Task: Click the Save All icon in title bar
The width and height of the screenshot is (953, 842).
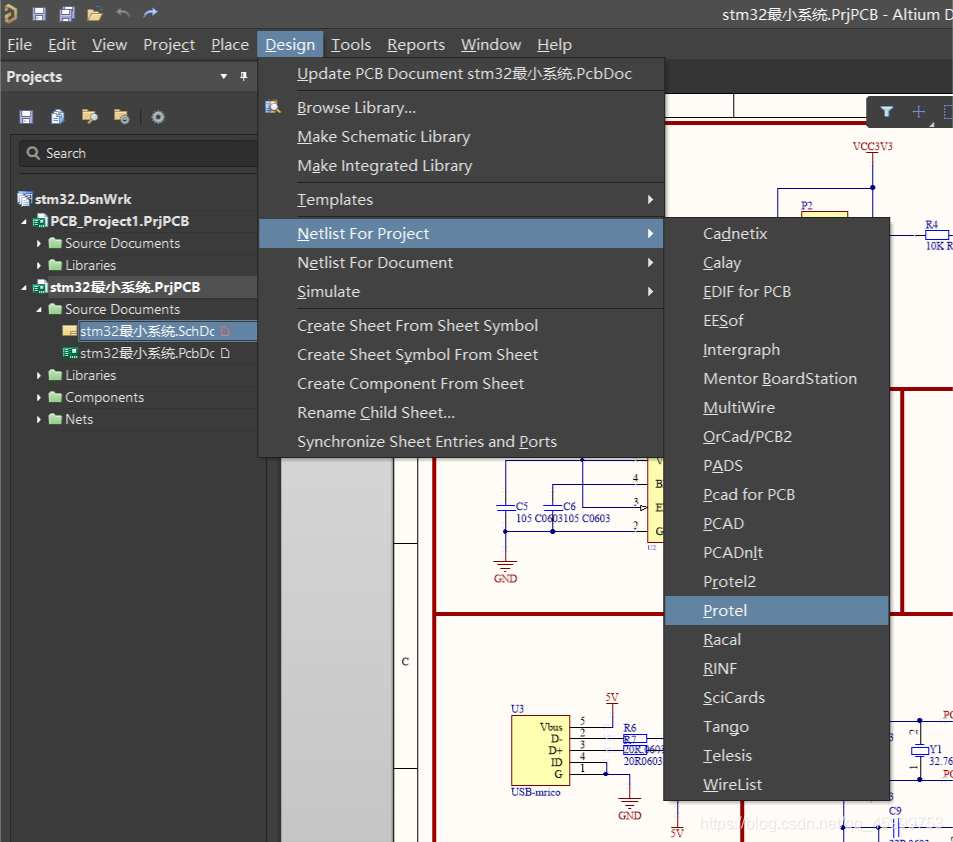Action: pos(67,14)
